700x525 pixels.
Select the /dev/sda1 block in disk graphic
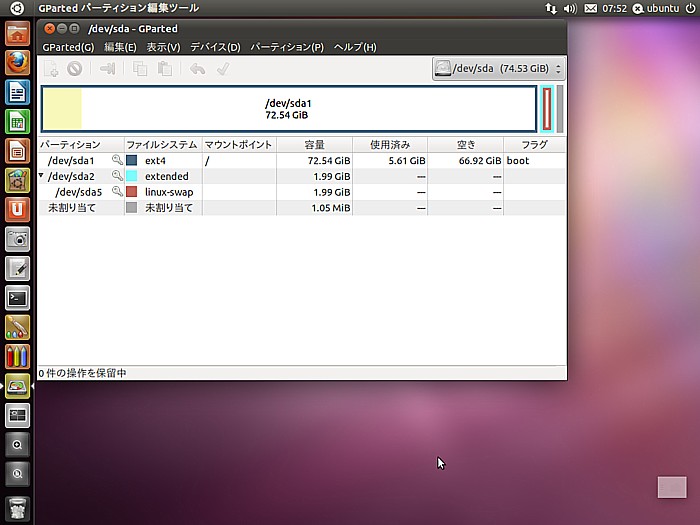(289, 109)
